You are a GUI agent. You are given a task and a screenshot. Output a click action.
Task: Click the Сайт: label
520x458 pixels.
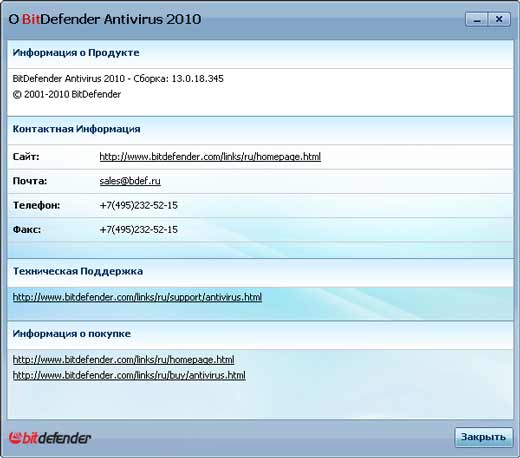pos(26,157)
